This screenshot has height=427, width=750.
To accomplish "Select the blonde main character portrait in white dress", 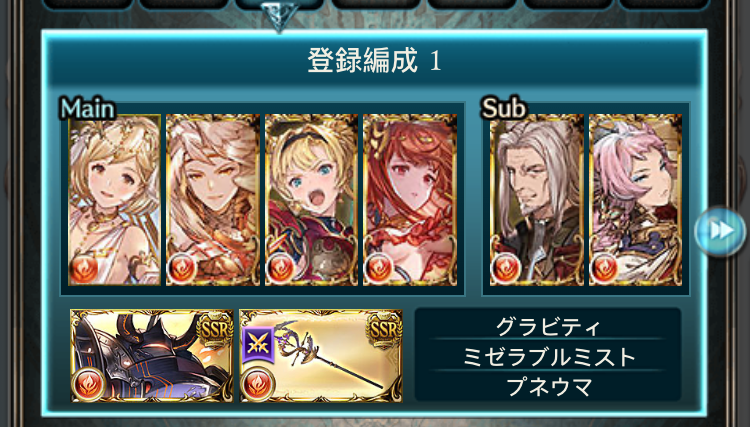I will pos(114,200).
